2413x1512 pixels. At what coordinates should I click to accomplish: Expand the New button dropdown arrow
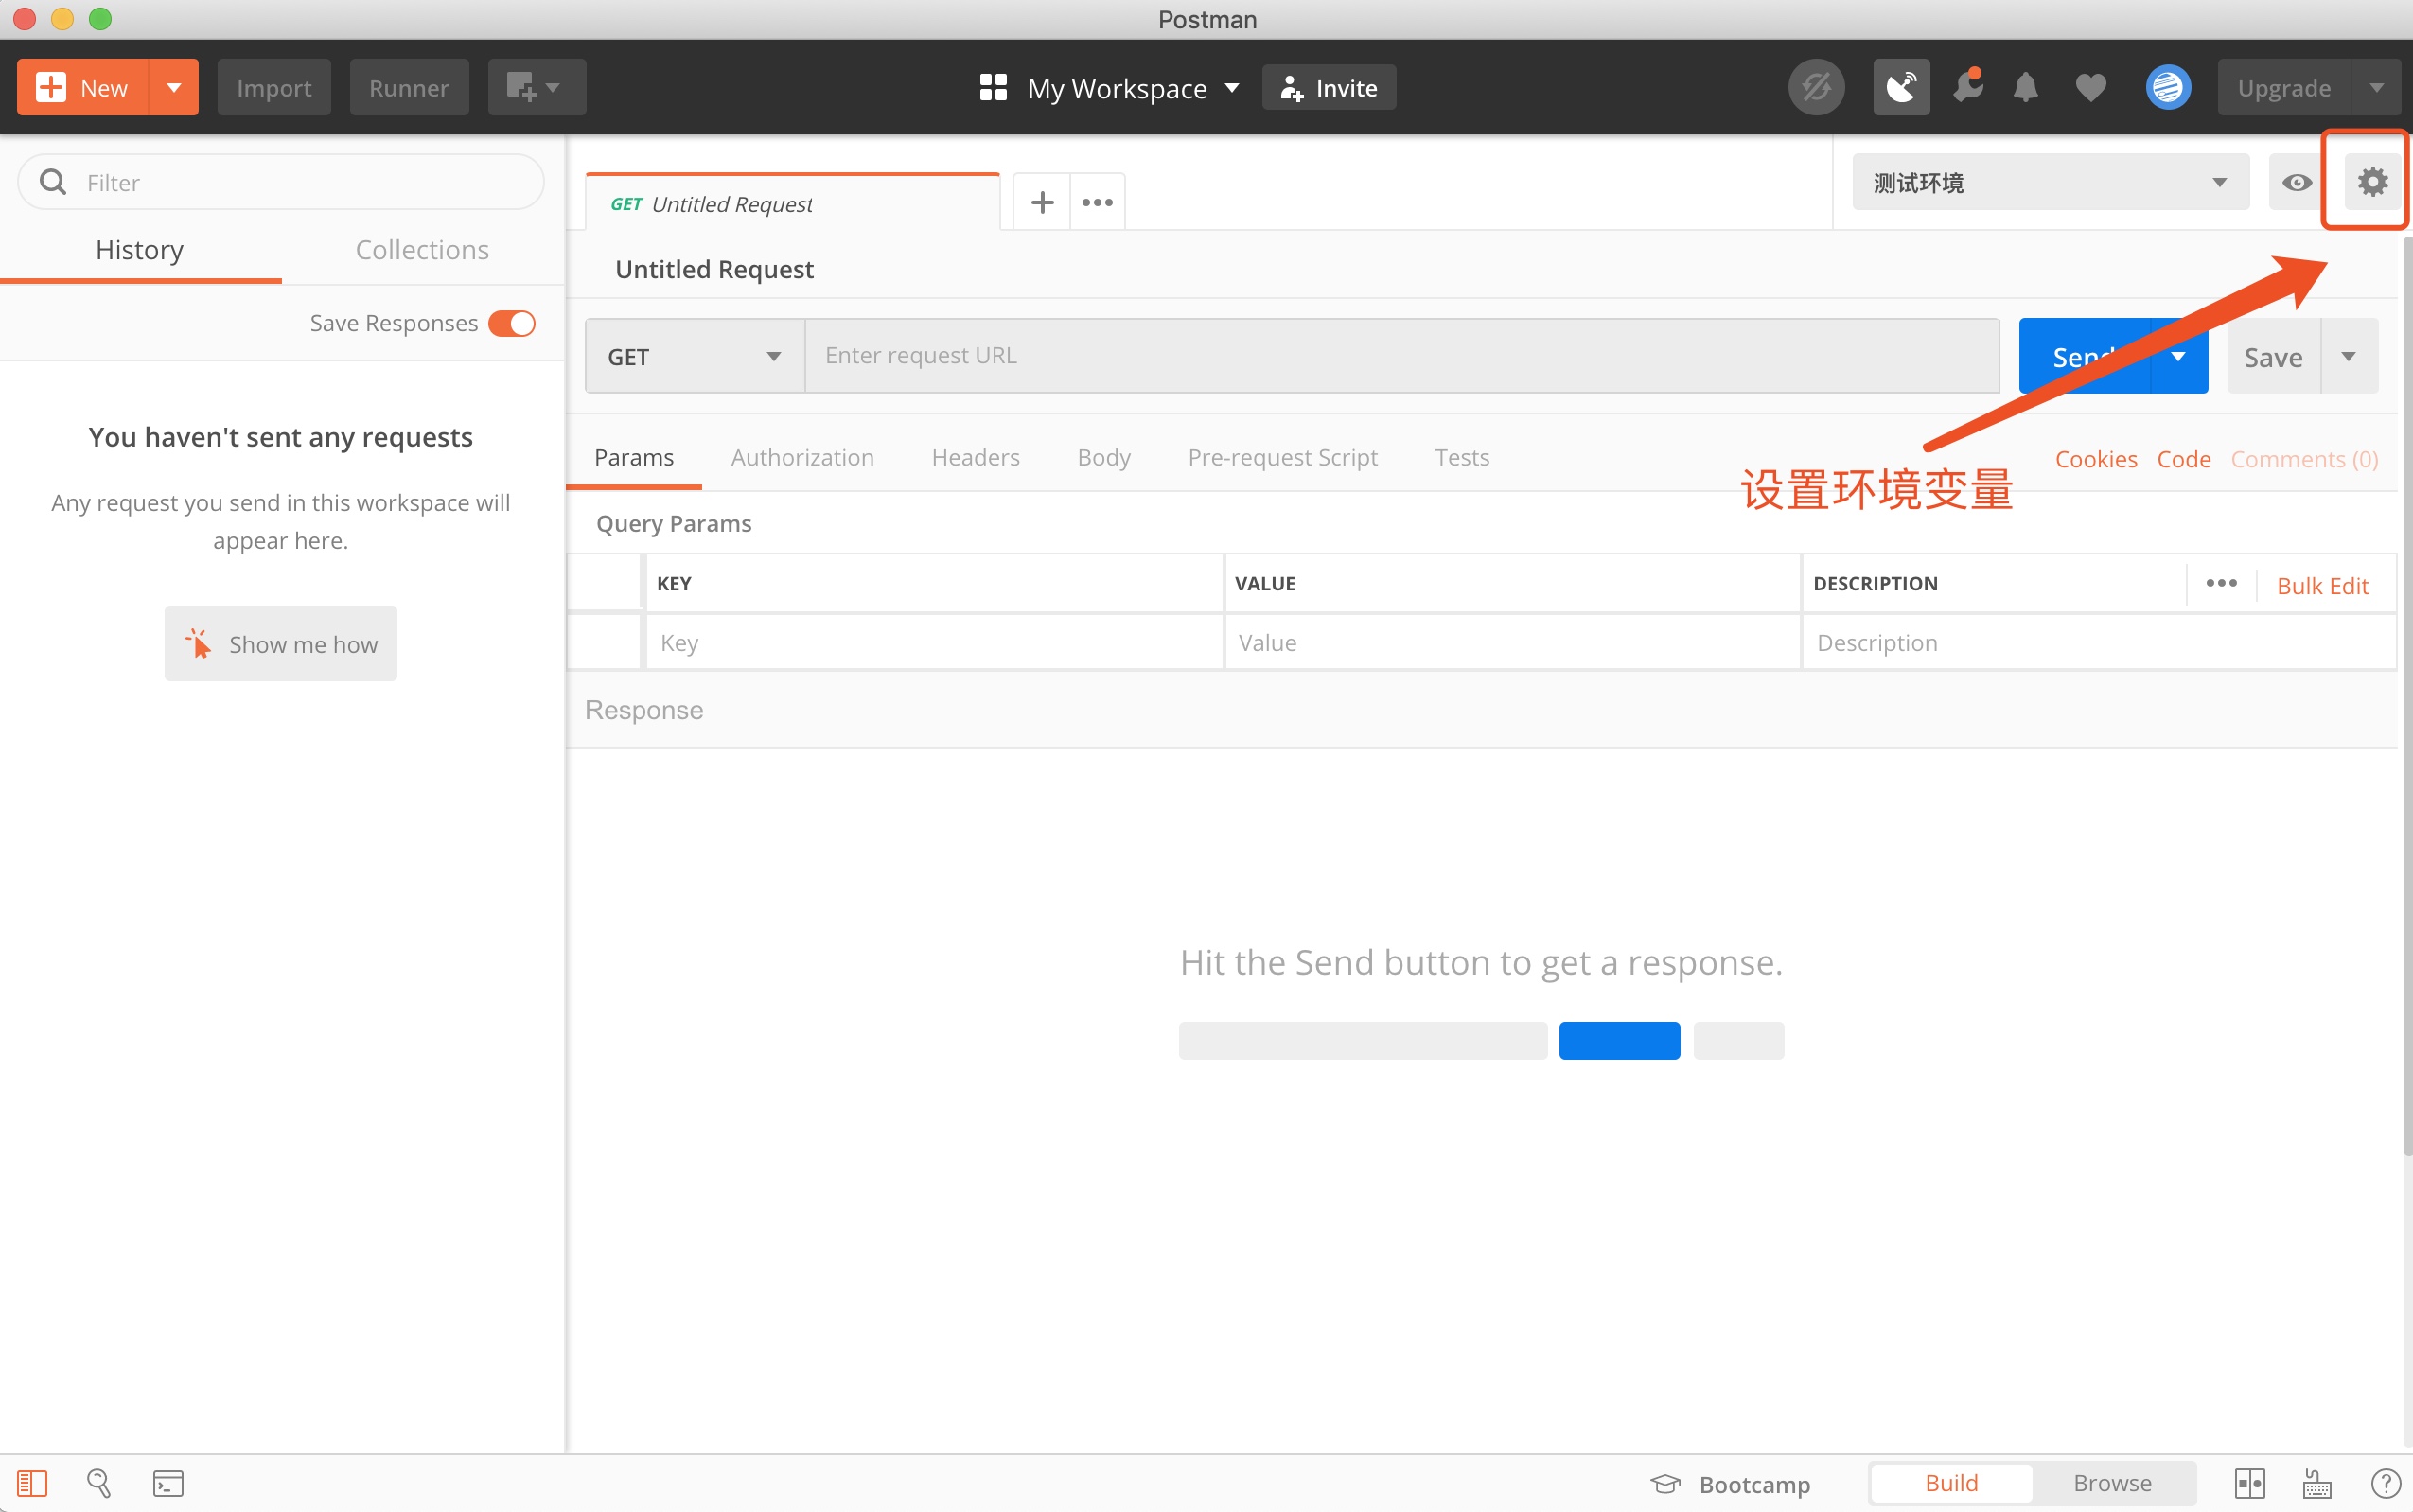(174, 87)
